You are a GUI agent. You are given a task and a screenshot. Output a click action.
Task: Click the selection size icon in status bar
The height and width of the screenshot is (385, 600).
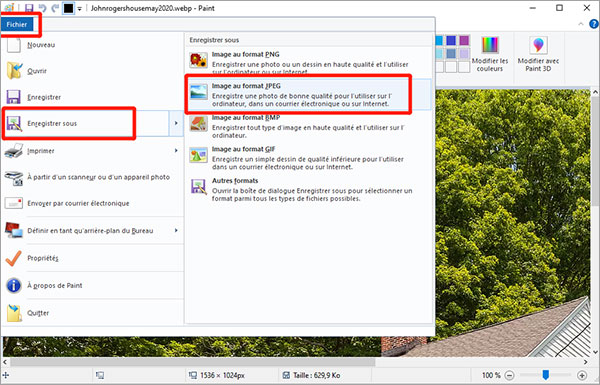(x=100, y=375)
